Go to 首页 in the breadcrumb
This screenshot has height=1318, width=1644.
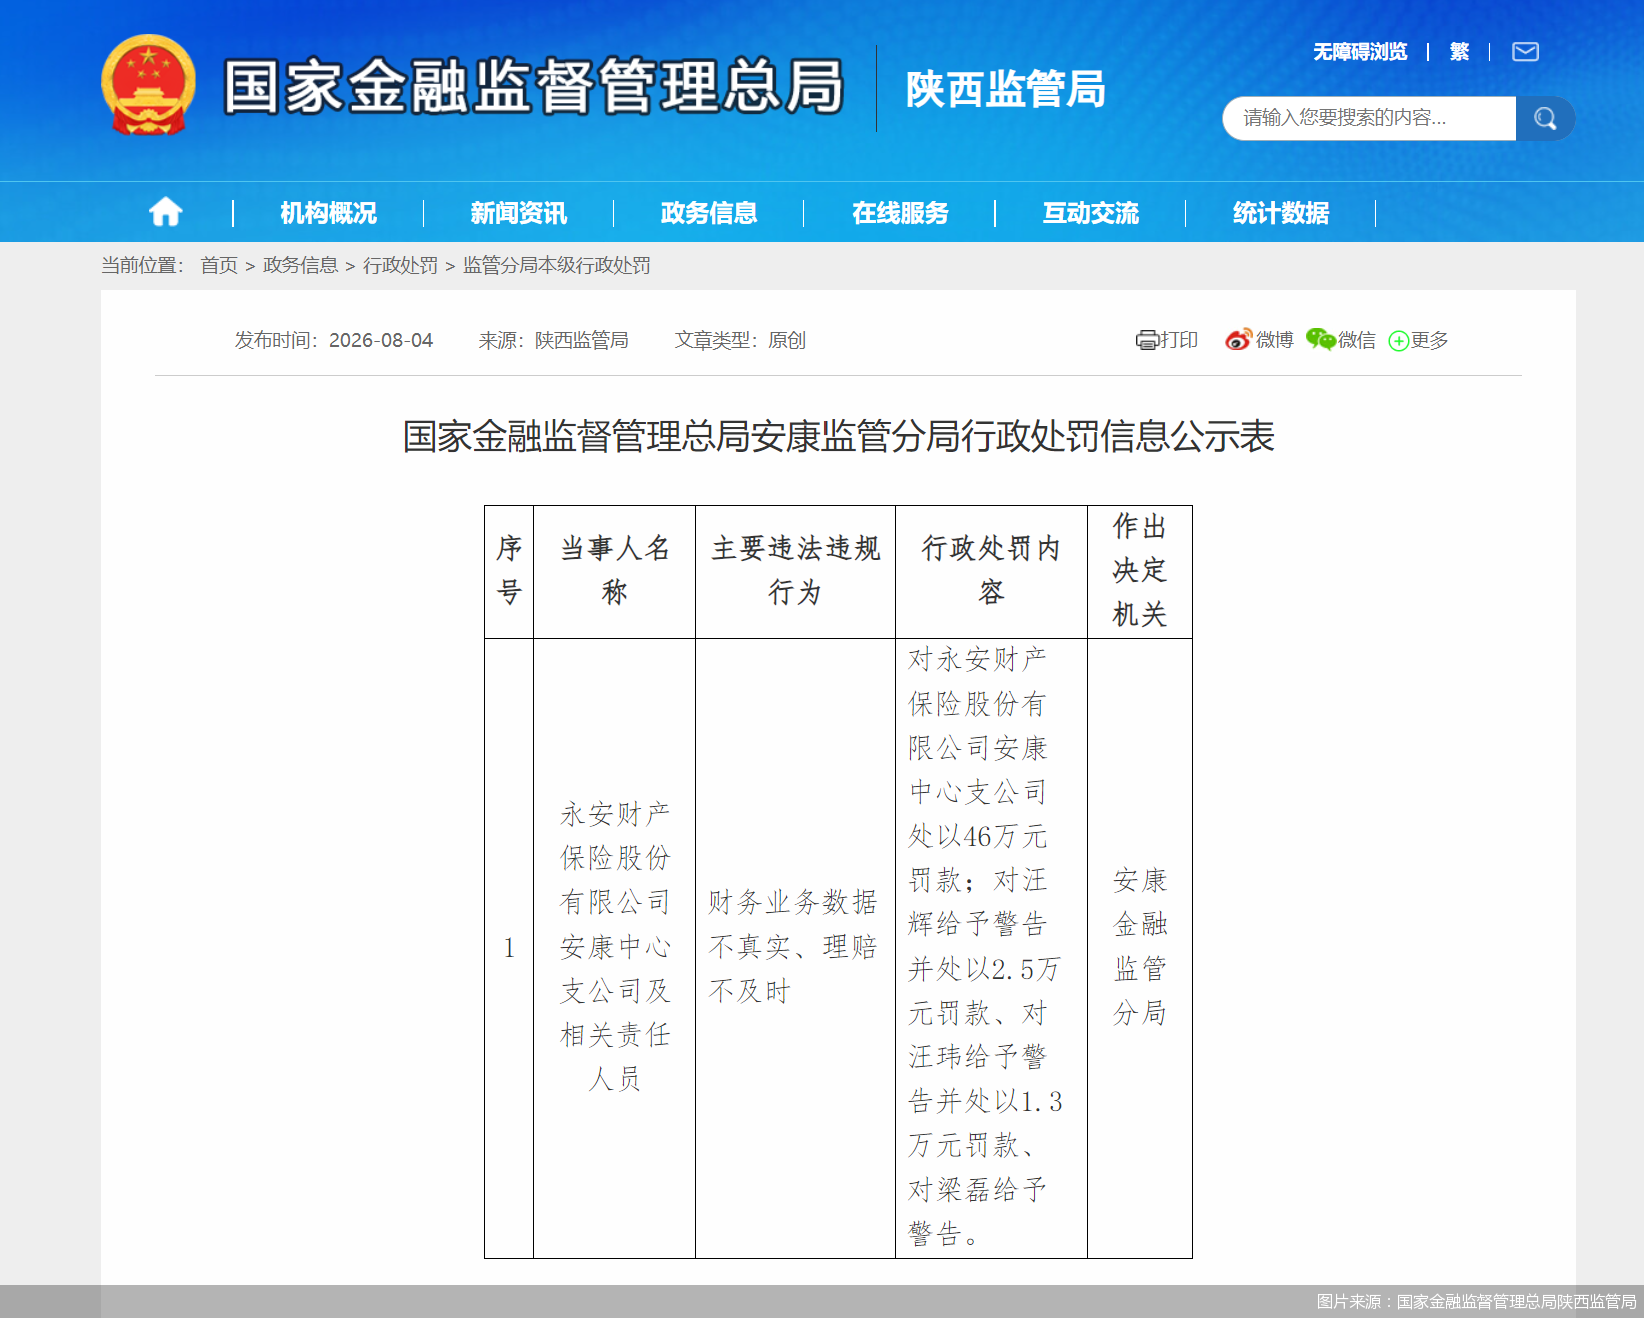click(219, 265)
